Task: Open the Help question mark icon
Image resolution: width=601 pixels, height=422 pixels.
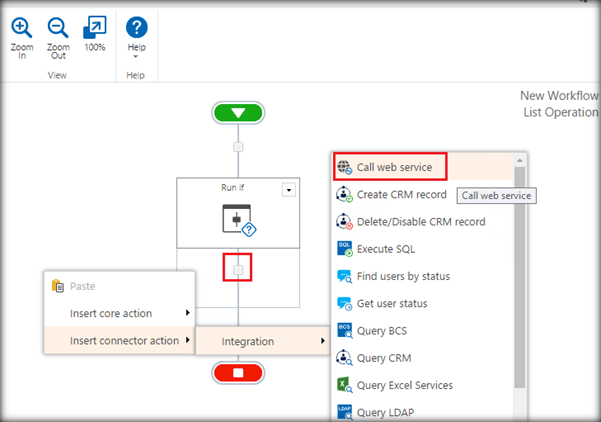Action: [136, 27]
